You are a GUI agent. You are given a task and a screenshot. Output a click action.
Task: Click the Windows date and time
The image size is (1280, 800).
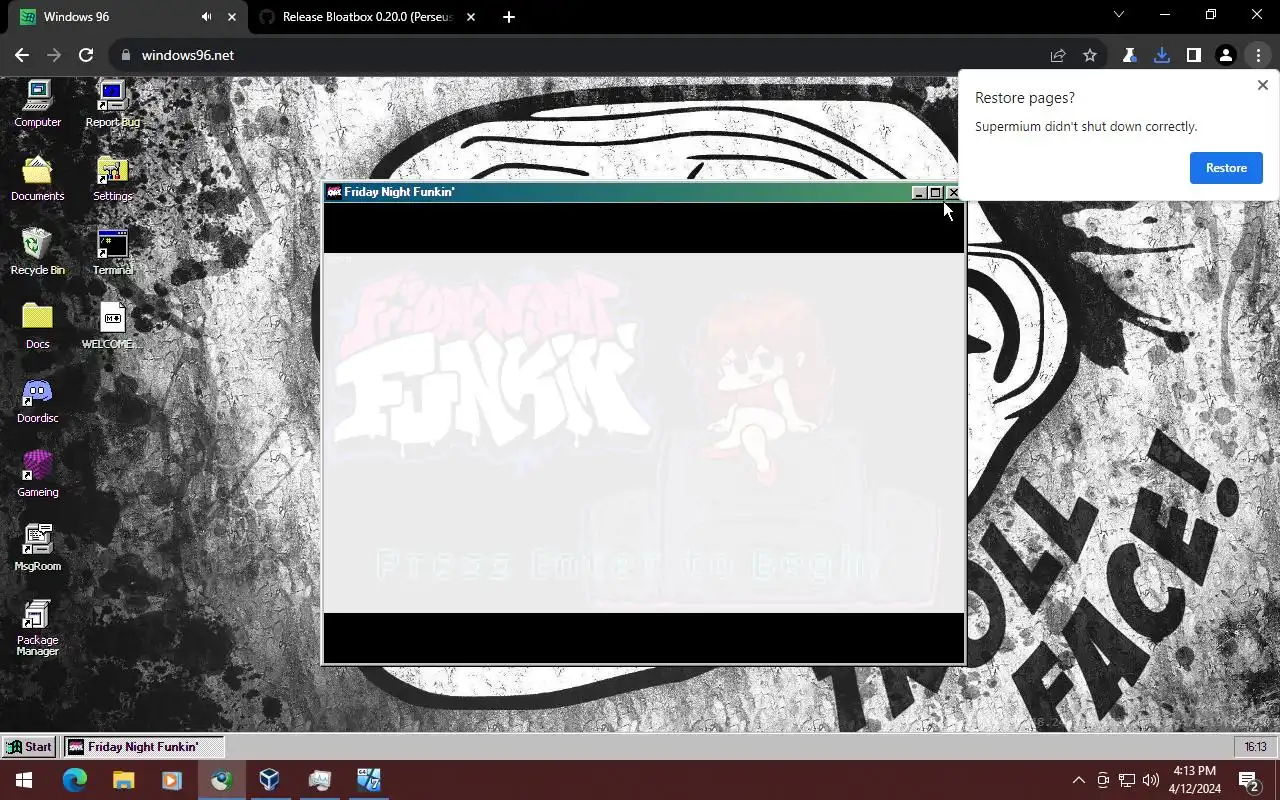click(1194, 780)
